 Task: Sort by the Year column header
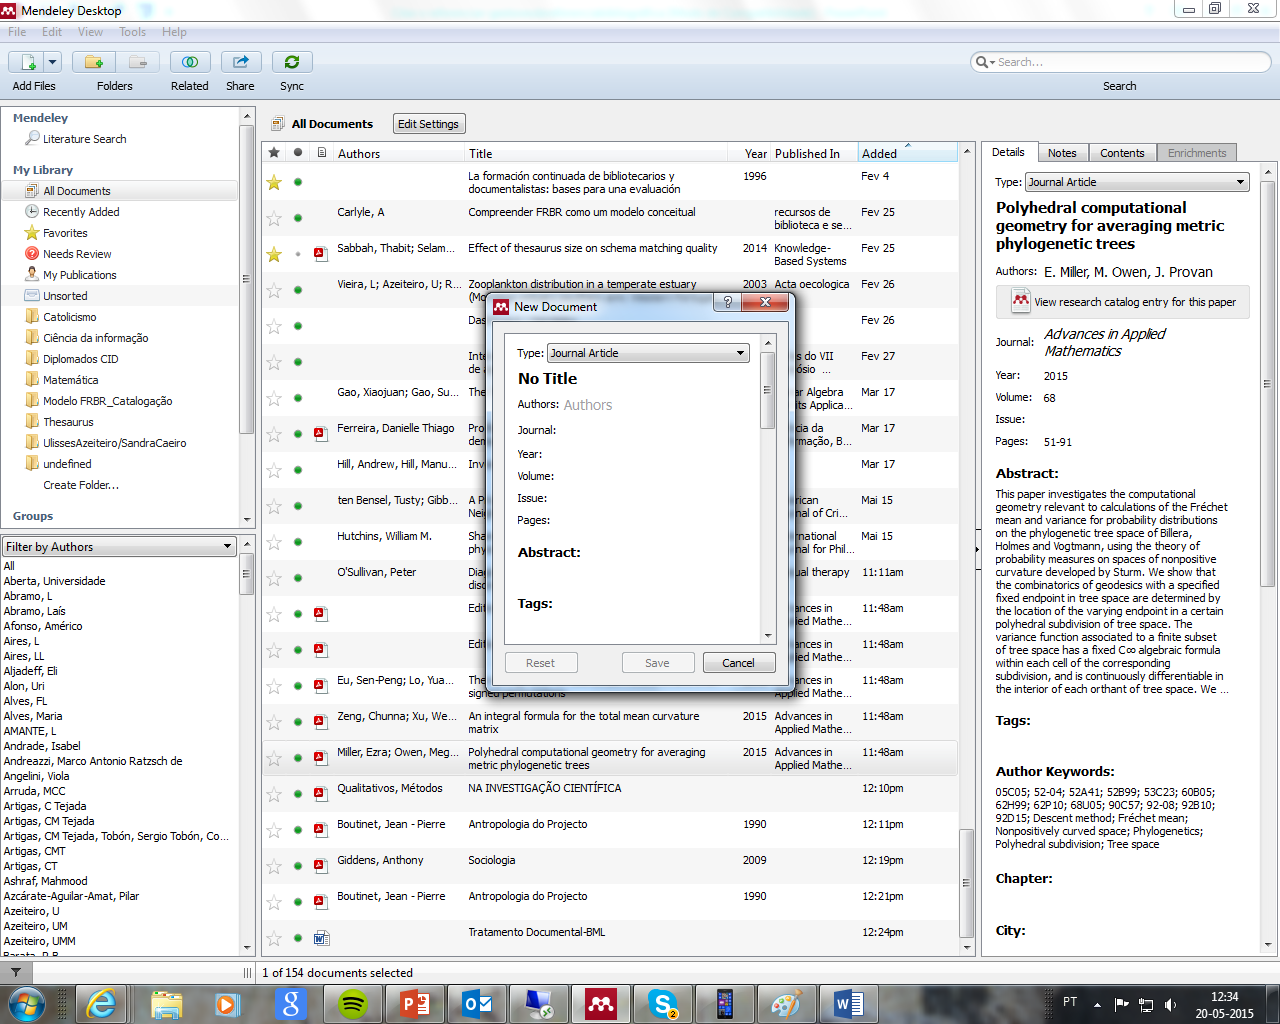[755, 154]
